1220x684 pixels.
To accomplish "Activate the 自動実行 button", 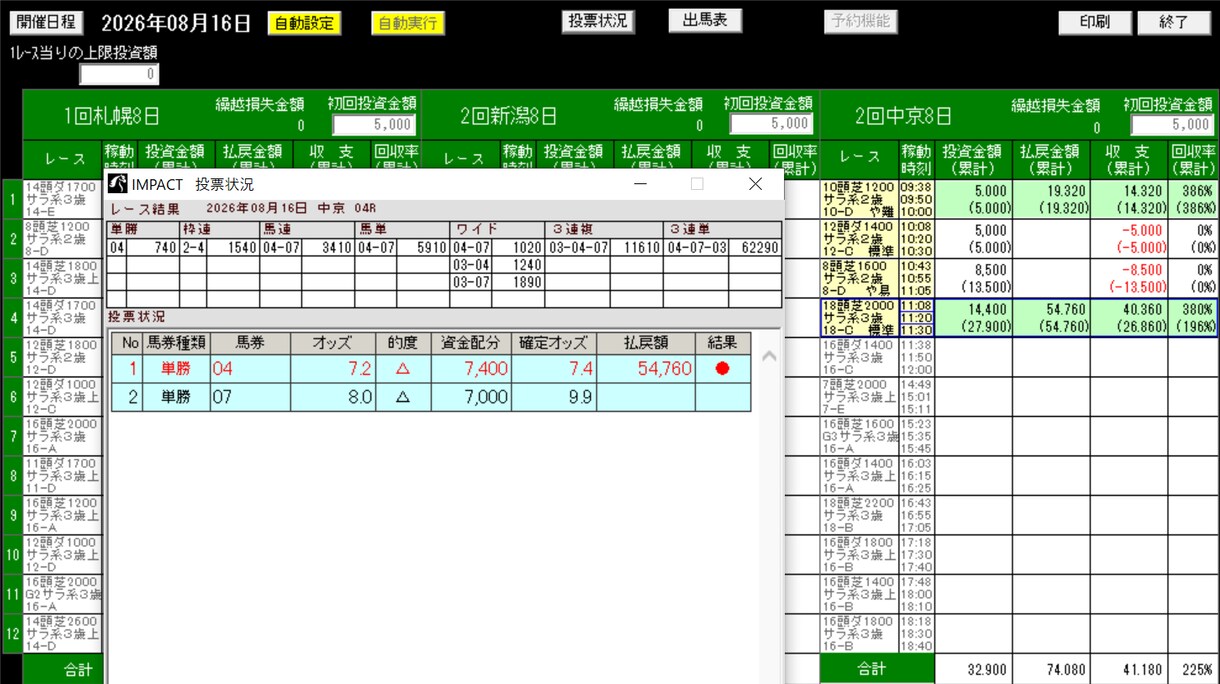I will tap(408, 23).
